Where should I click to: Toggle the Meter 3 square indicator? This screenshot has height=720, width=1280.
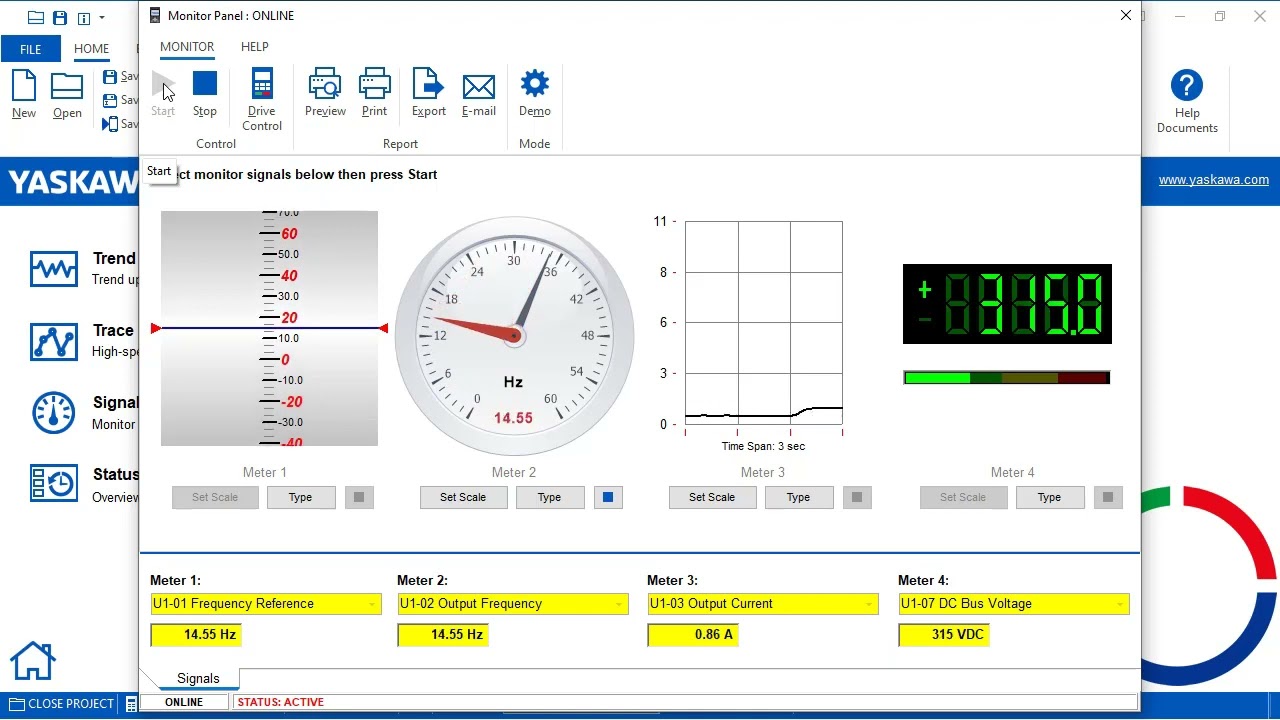(x=857, y=497)
